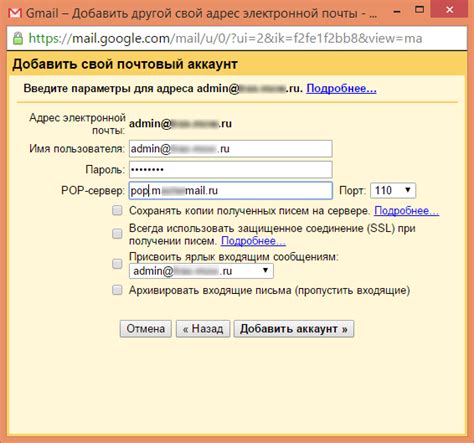Viewport: 474px width, 443px height.
Task: Click the bold admin@ address next to Адрес электронной почты
Action: (x=180, y=124)
